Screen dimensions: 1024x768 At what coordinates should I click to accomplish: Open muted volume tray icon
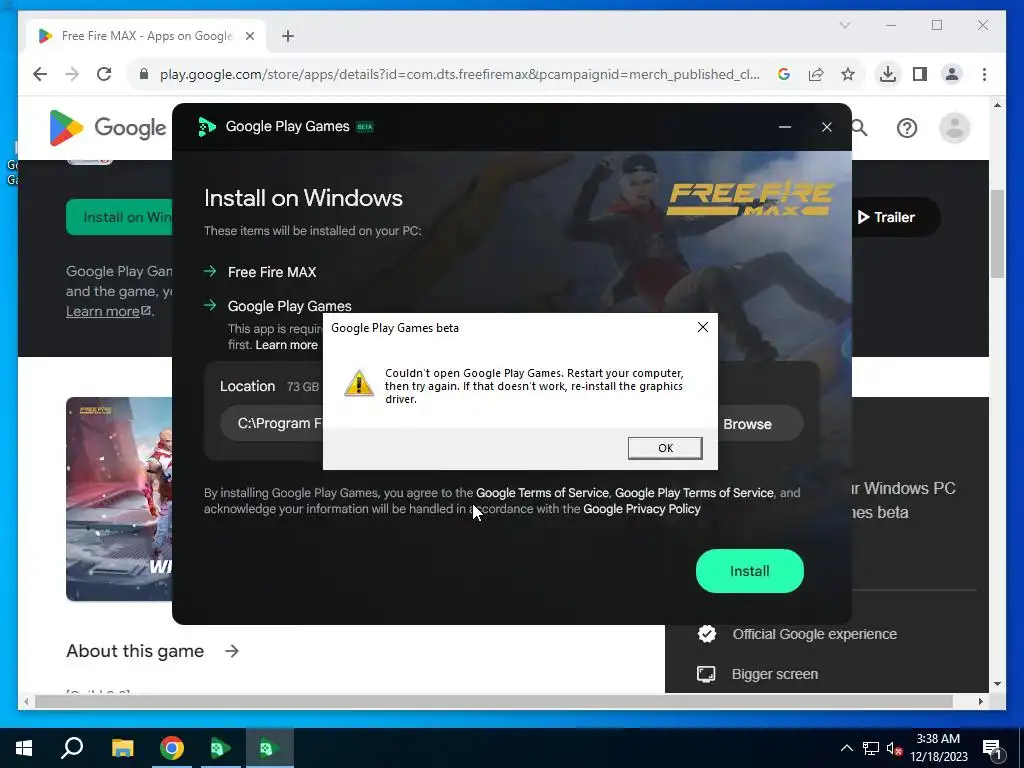[x=894, y=748]
